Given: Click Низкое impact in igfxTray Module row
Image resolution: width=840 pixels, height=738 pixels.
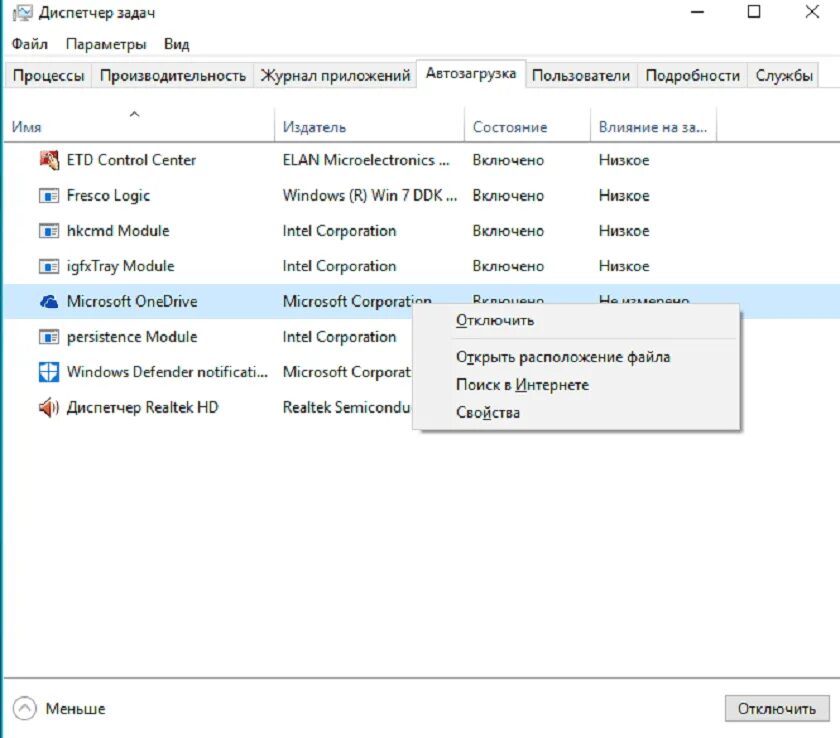Looking at the screenshot, I should pos(624,266).
